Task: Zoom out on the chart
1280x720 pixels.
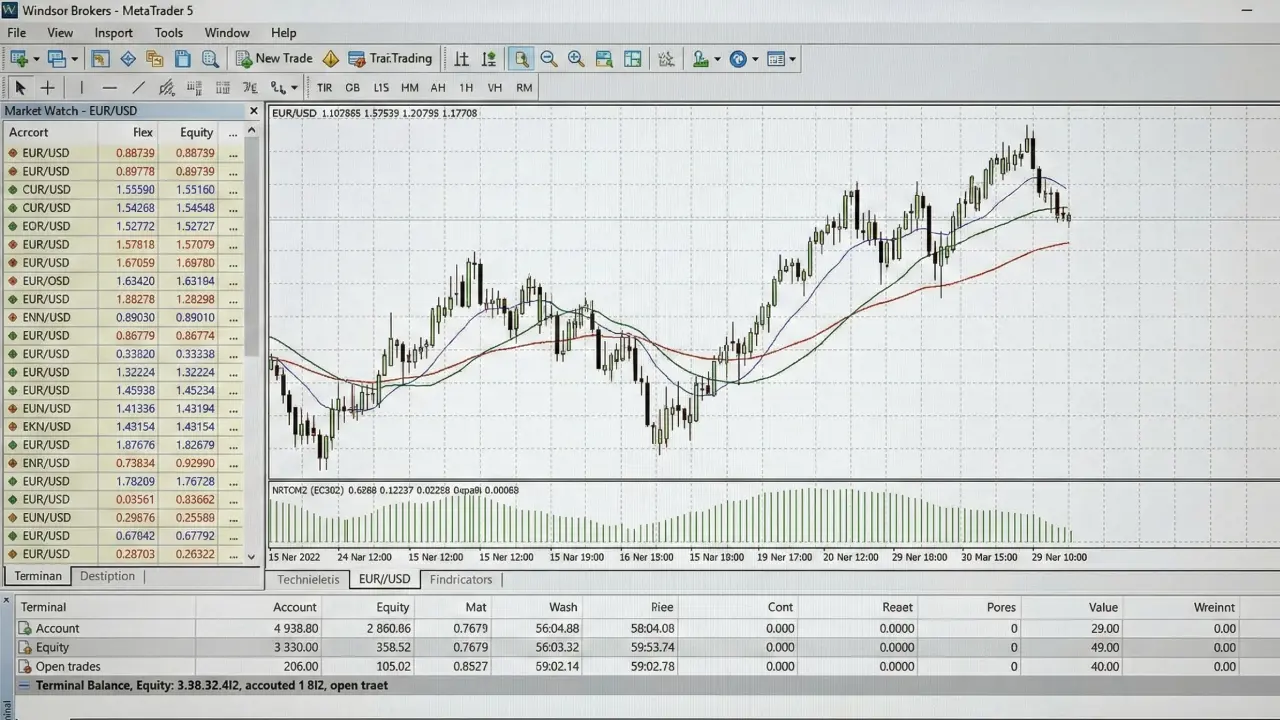Action: pos(549,58)
